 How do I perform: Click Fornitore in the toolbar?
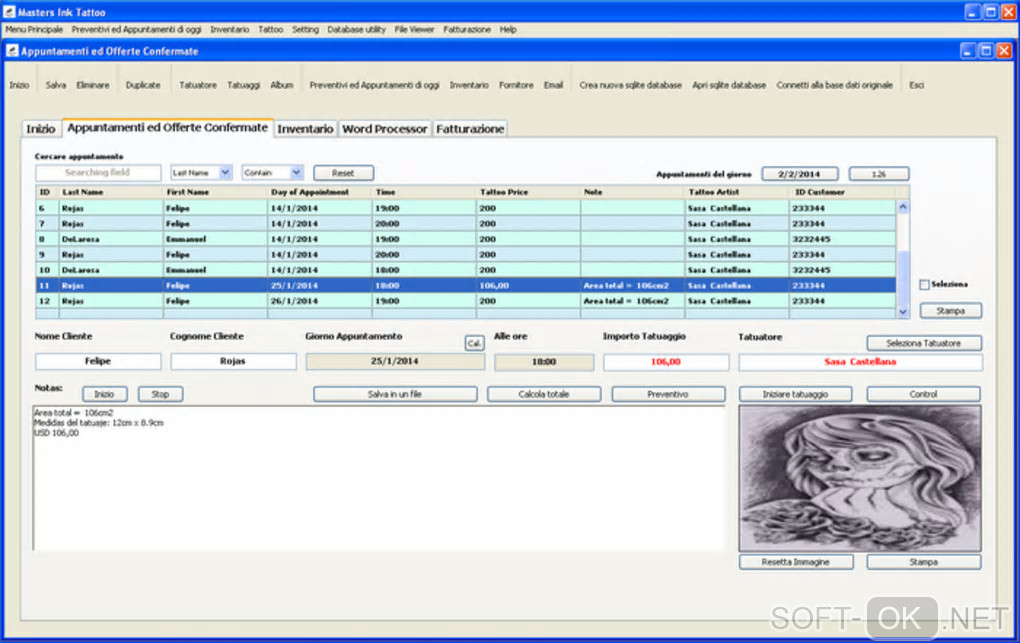pyautogui.click(x=516, y=85)
